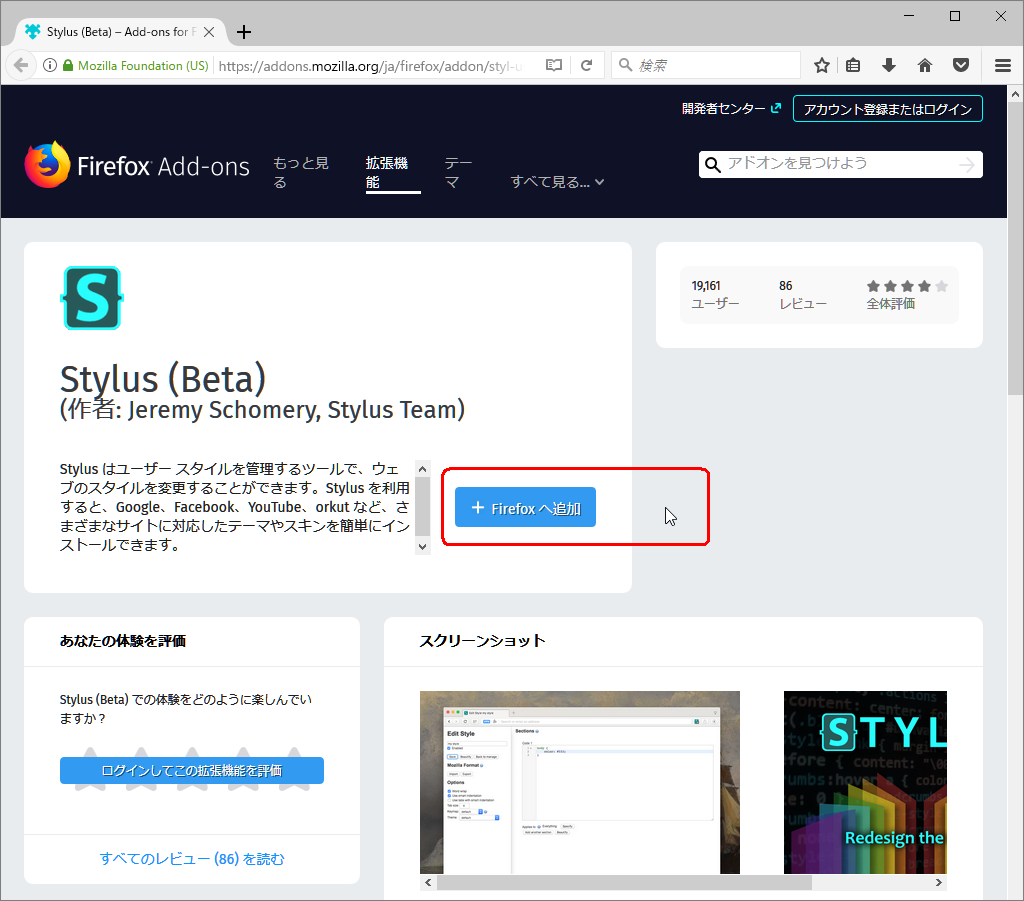Open the もっと見る navigation item
The height and width of the screenshot is (901, 1024).
click(300, 172)
